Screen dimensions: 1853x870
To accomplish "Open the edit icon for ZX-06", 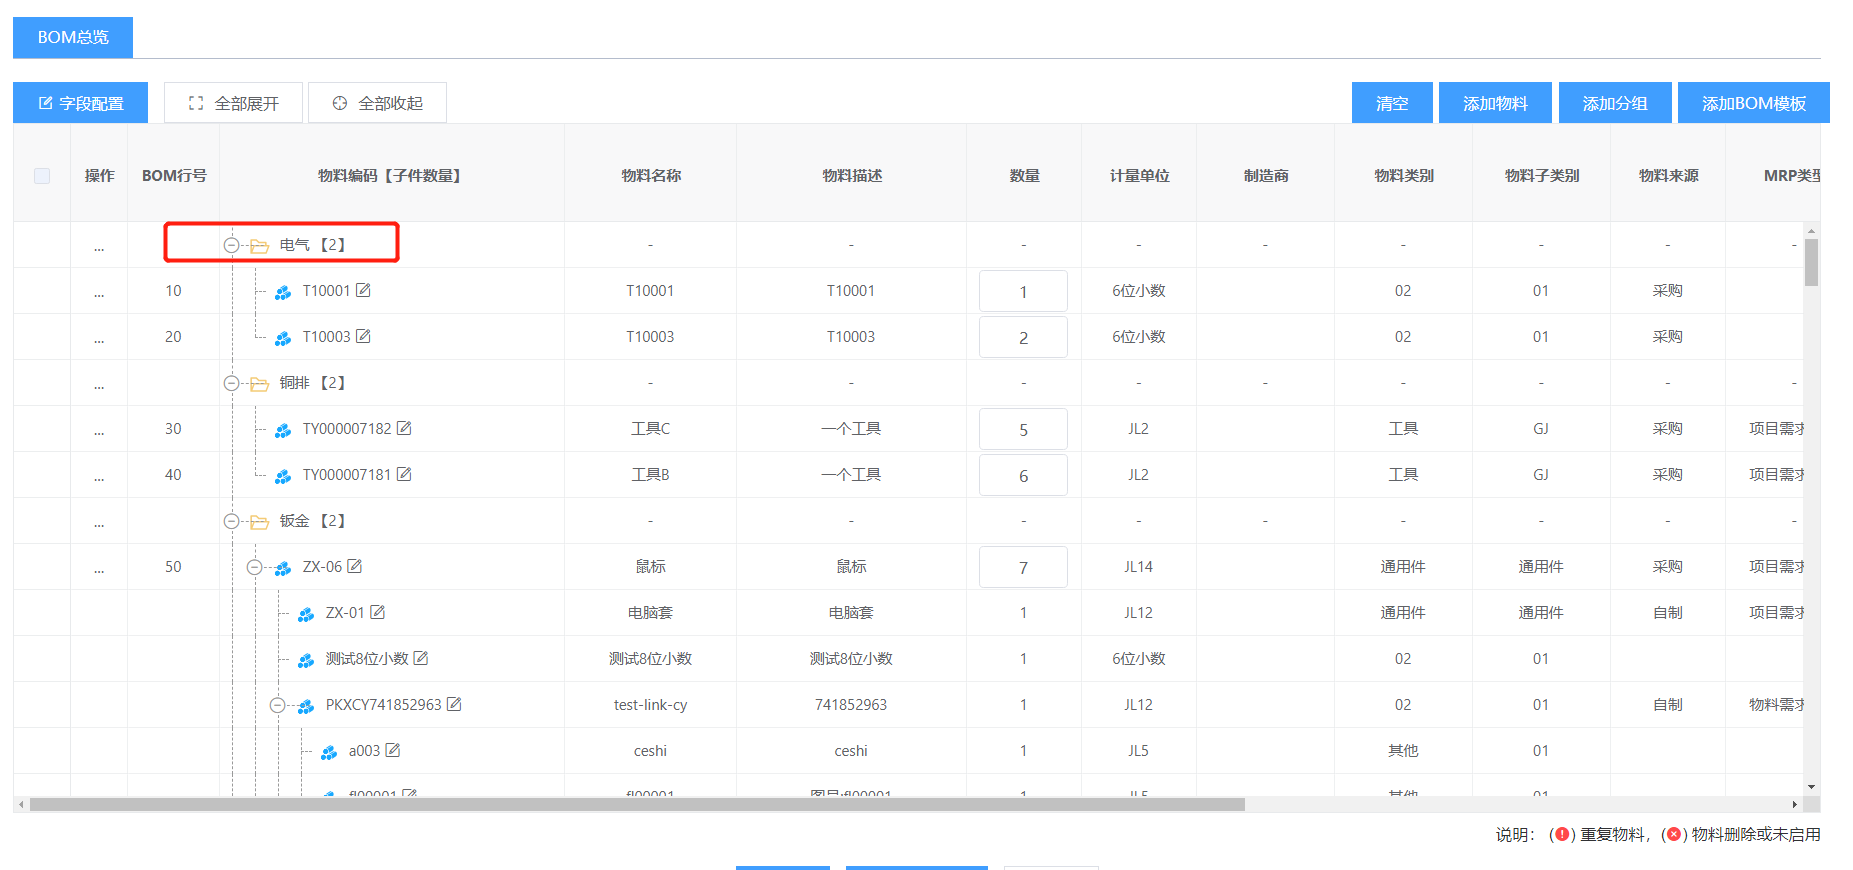I will point(355,566).
